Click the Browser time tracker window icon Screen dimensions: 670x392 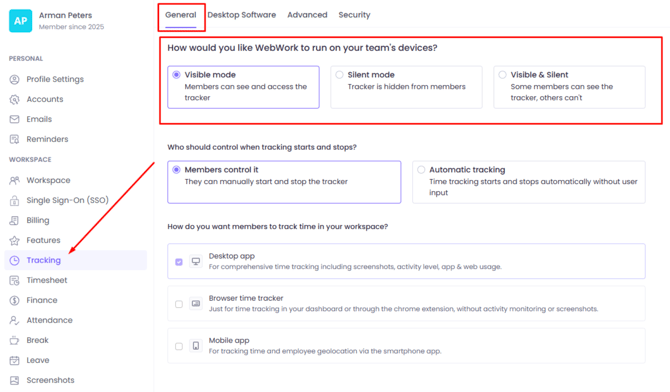tap(196, 304)
